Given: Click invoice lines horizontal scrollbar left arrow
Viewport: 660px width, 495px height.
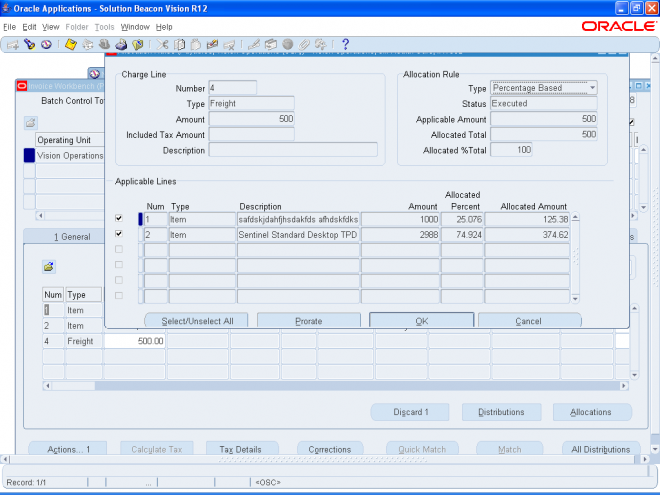Looking at the screenshot, I should coord(47,386).
